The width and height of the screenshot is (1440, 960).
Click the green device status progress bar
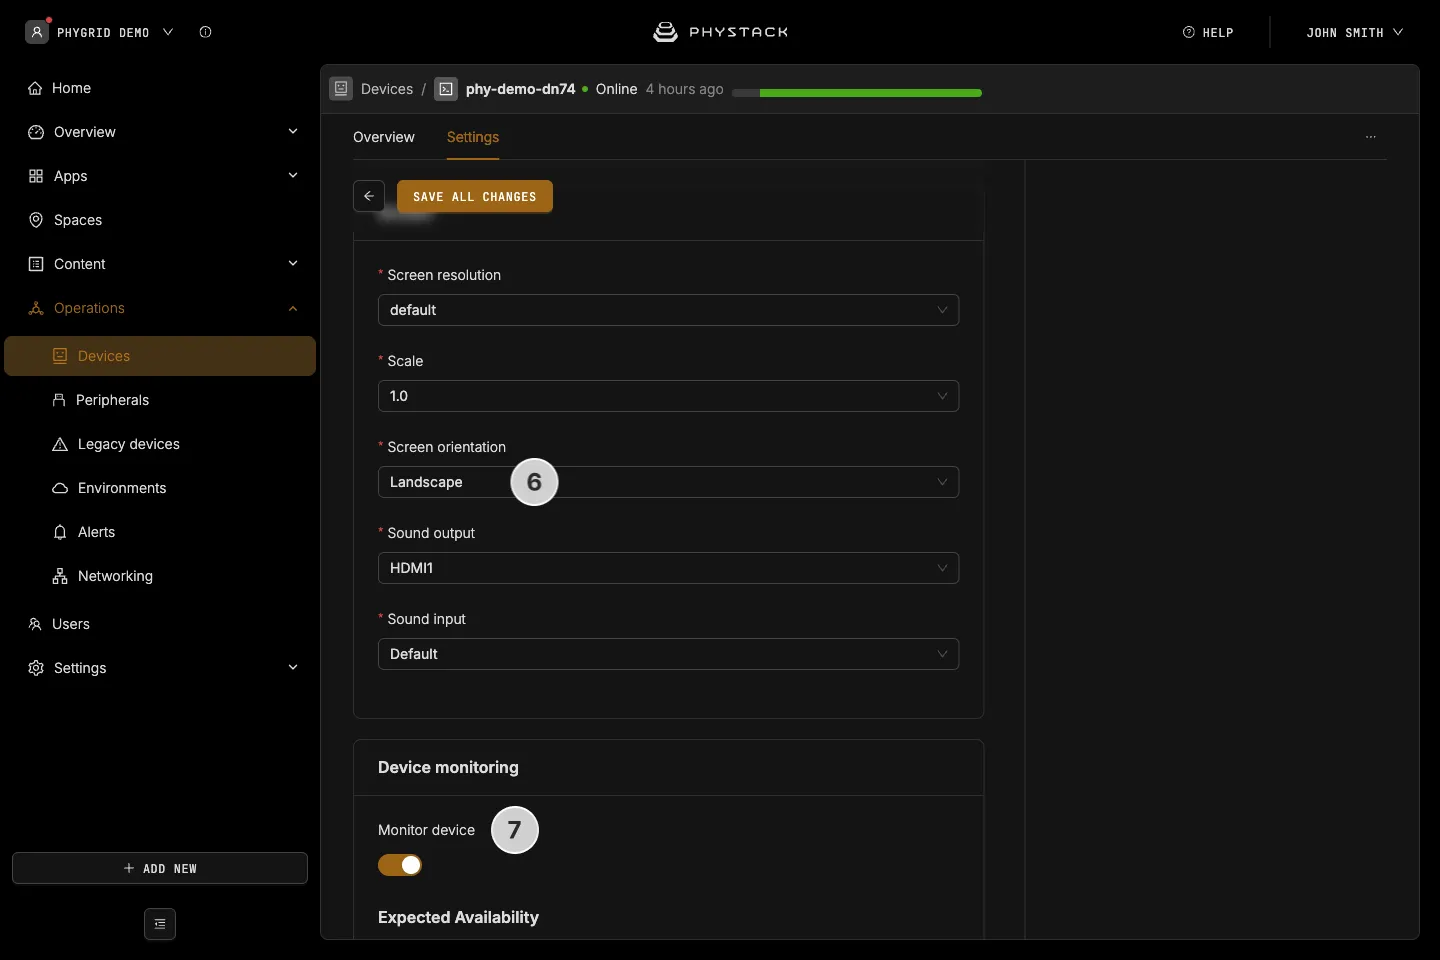pos(857,93)
